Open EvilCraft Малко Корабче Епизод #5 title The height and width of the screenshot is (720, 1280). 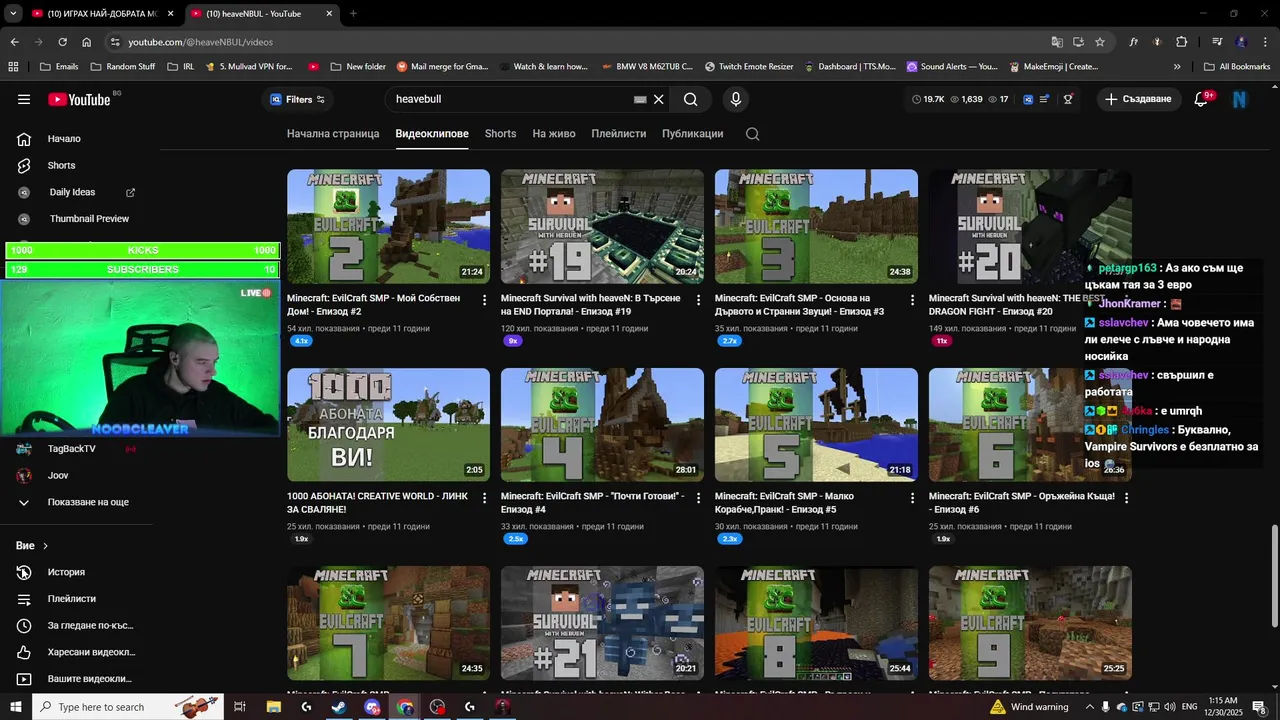(784, 503)
